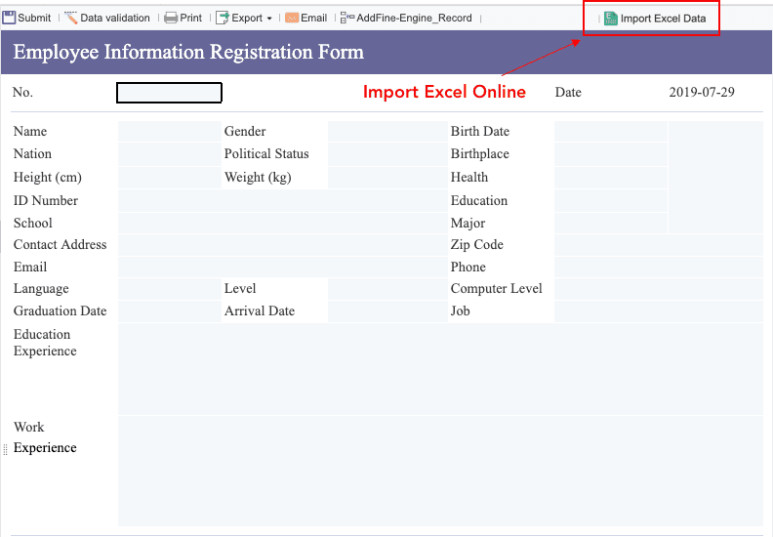
Task: Select the Political Status input field
Action: click(387, 154)
